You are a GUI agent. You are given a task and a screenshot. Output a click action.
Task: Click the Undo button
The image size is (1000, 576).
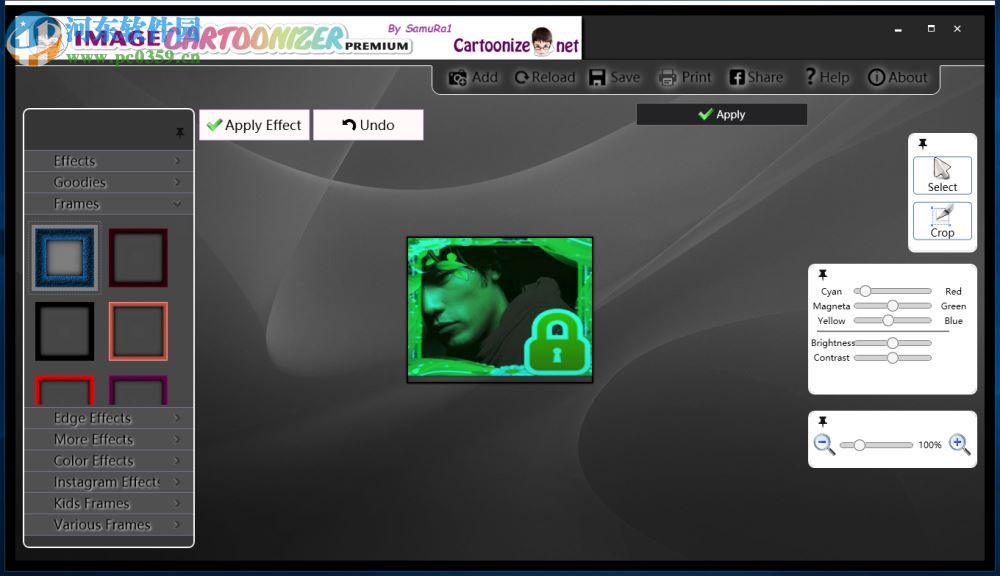368,125
